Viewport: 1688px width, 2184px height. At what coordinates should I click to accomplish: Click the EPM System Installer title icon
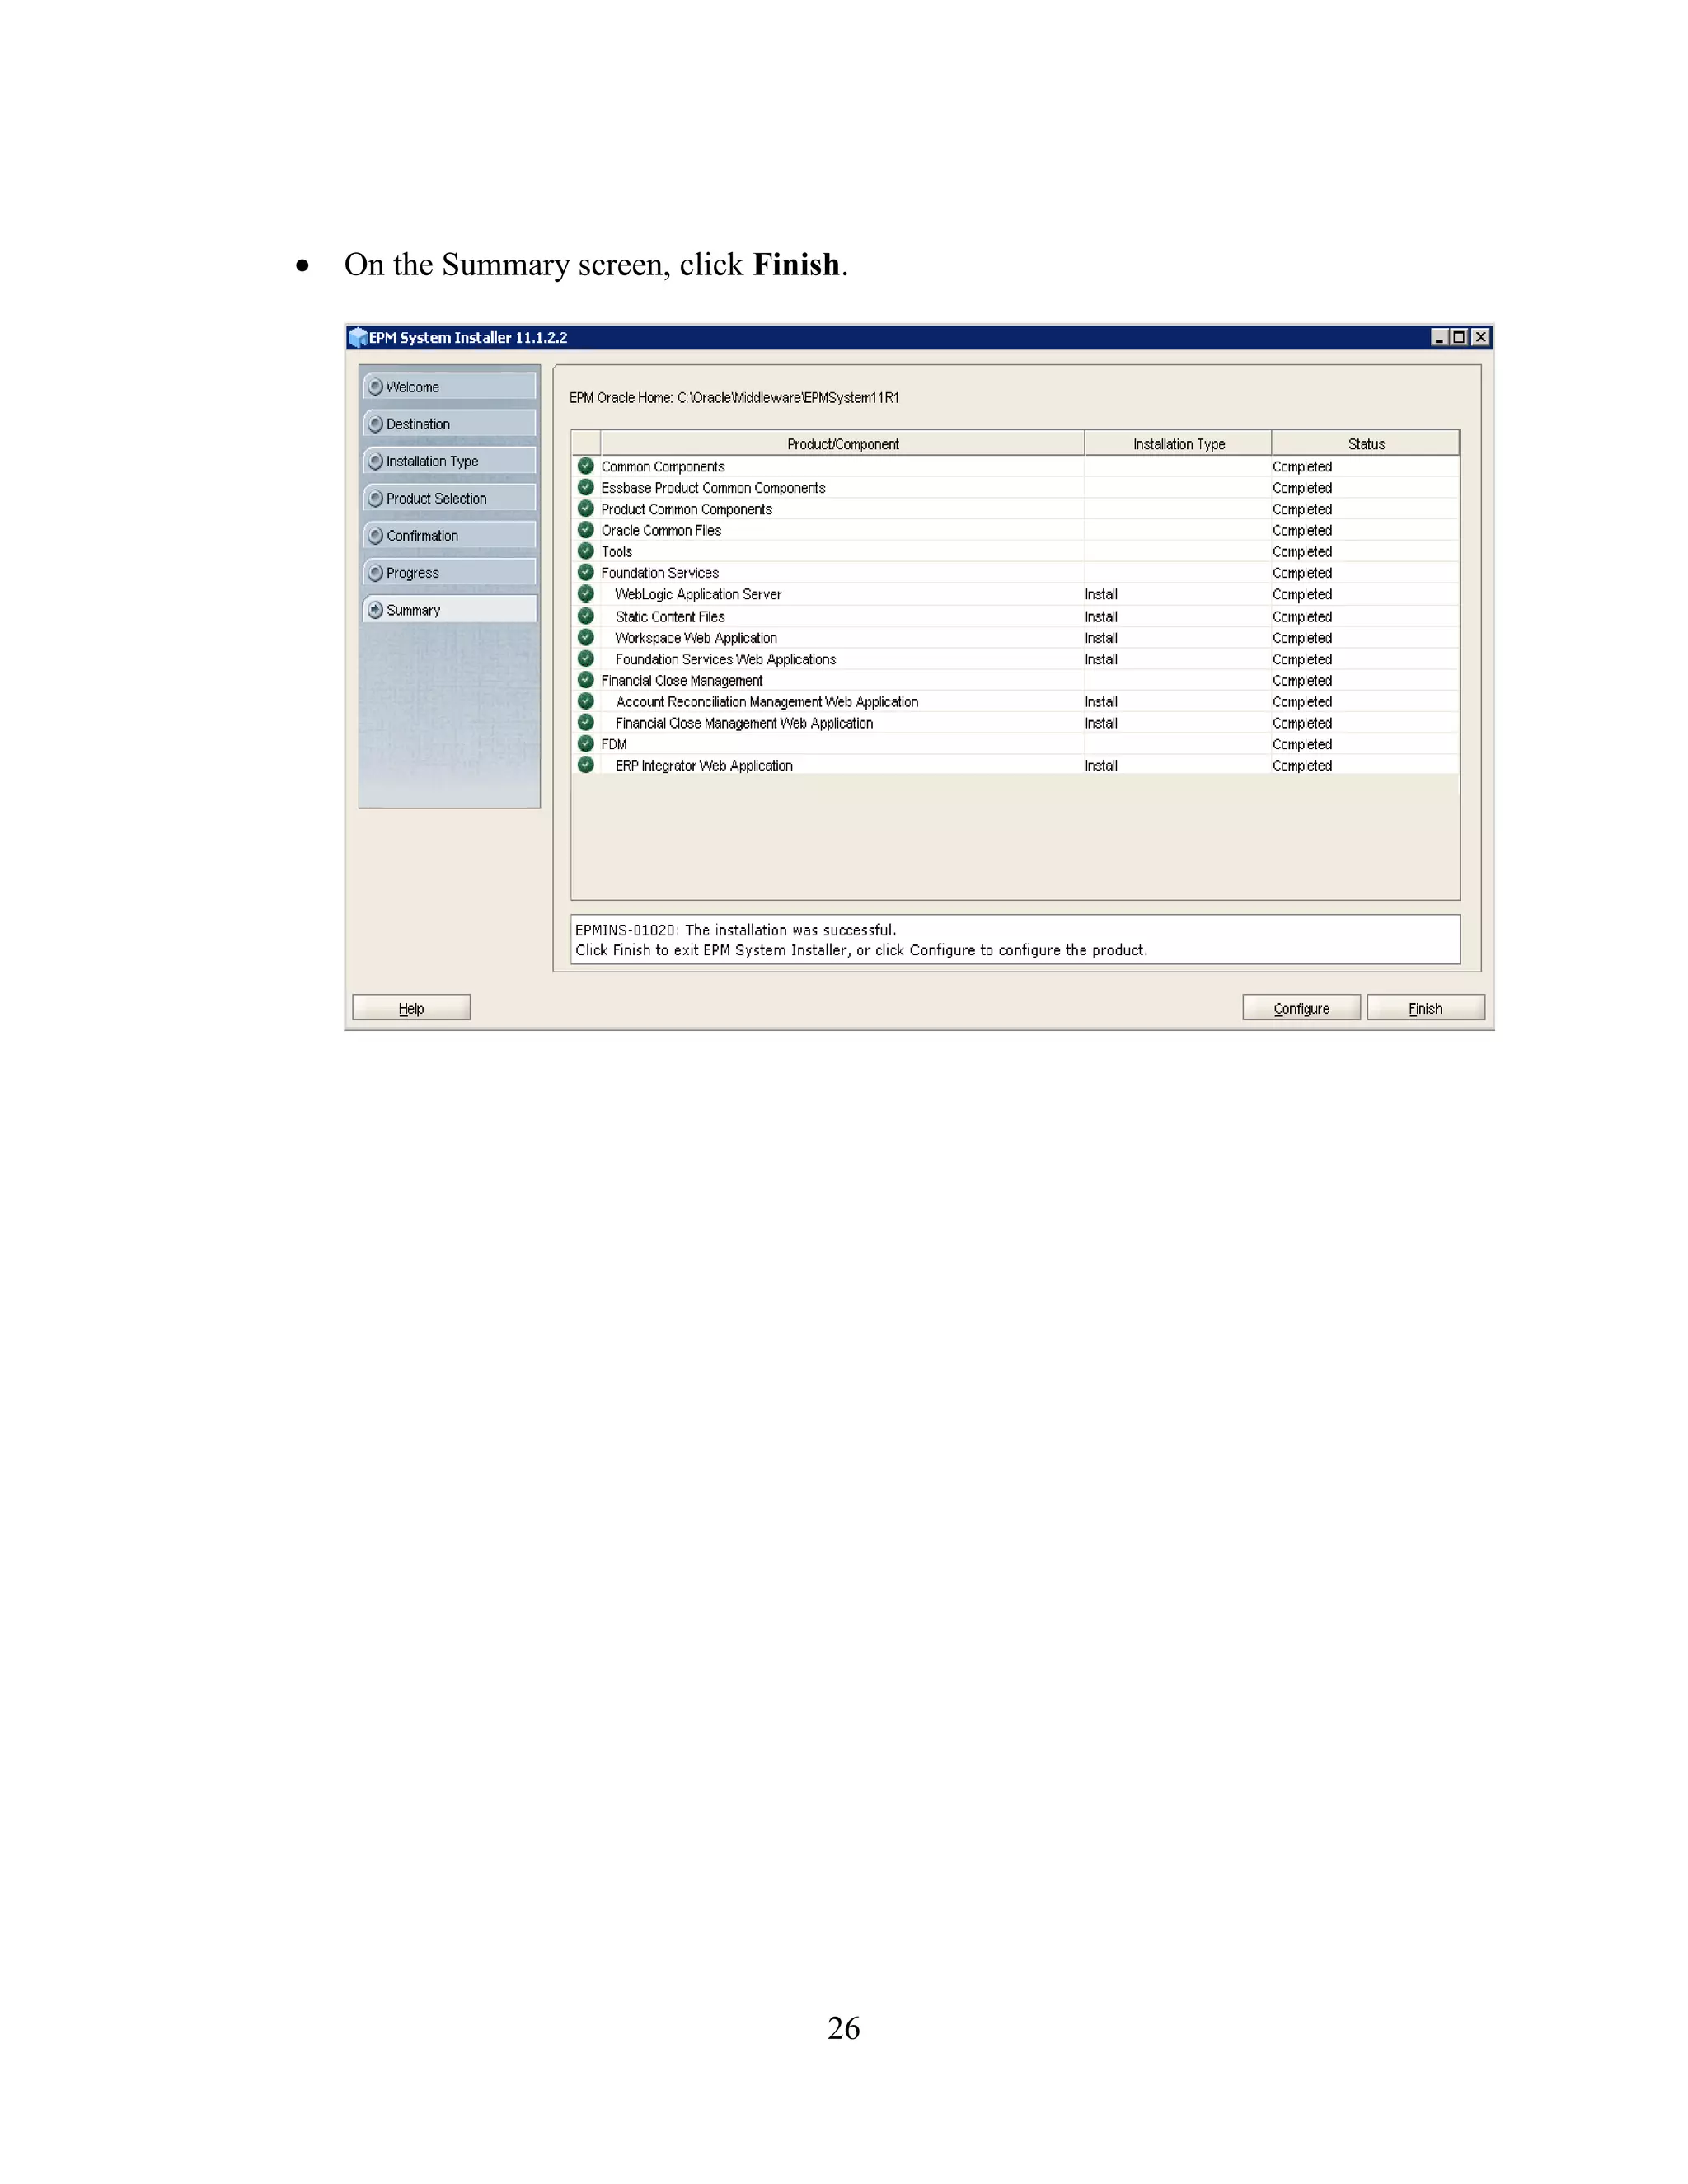358,337
